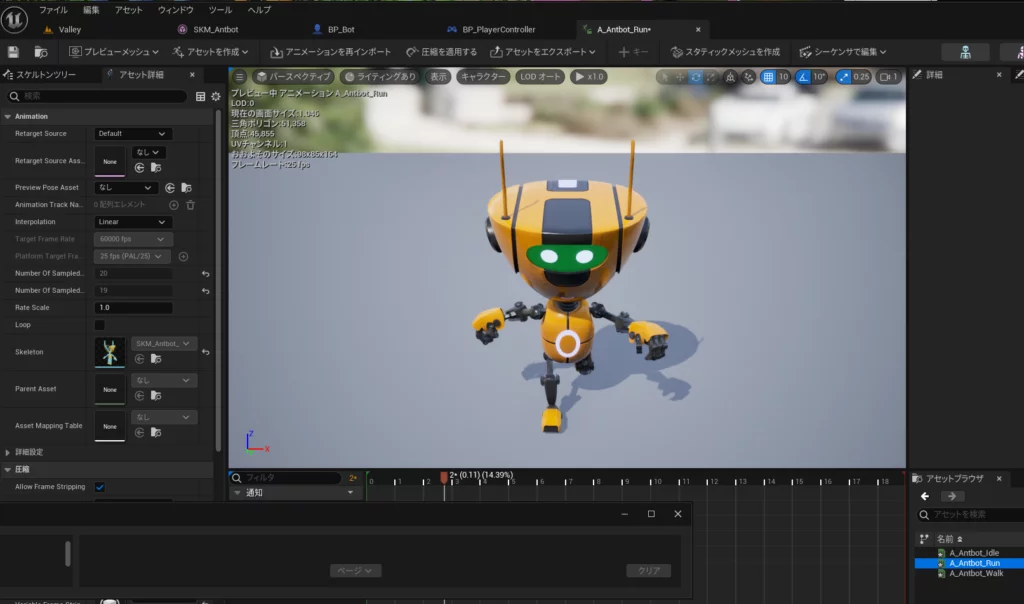Screen dimensions: 1024x604
Task: Open the ウィンドウ menu
Action: click(176, 9)
